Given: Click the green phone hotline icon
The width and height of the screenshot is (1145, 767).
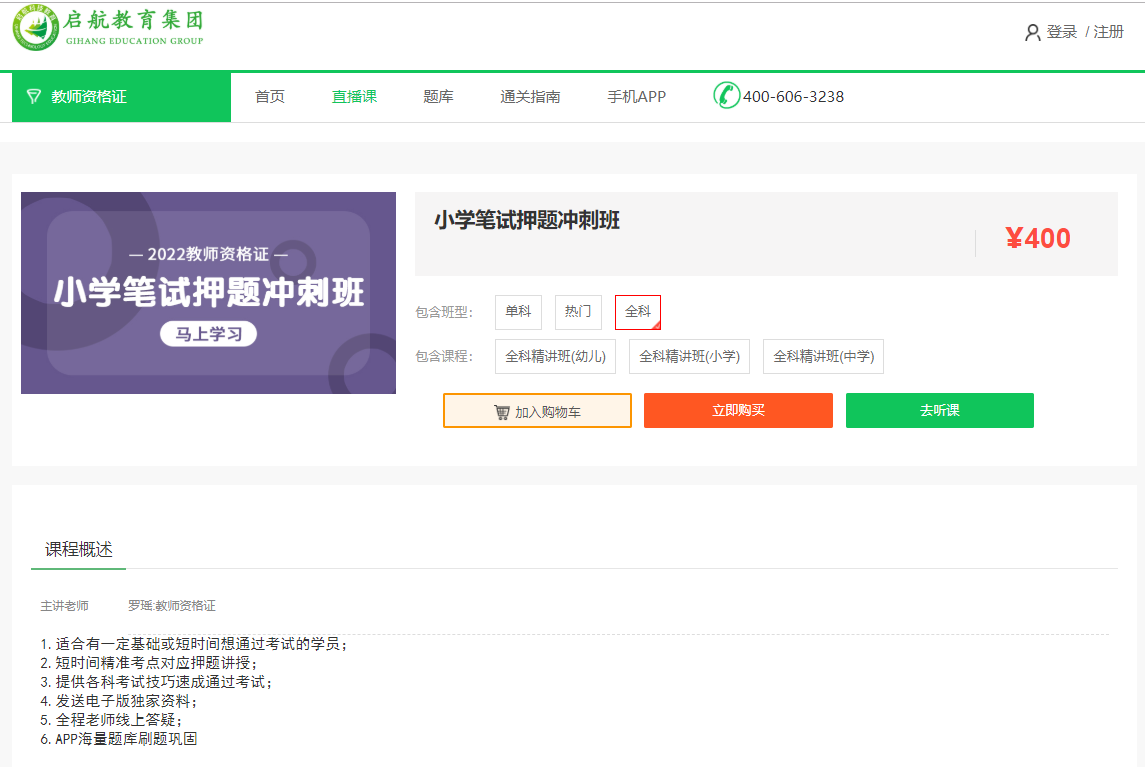Looking at the screenshot, I should (726, 96).
